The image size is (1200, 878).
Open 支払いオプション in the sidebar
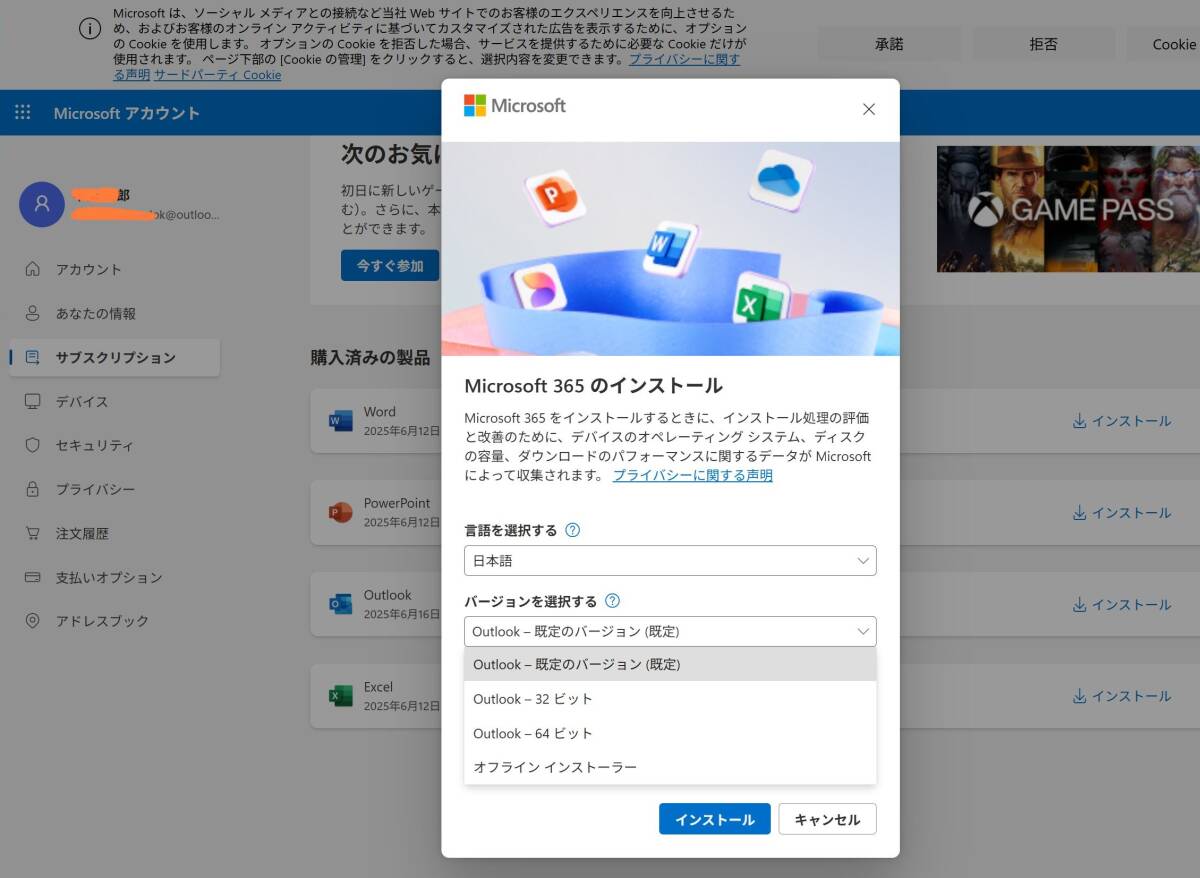click(x=114, y=577)
